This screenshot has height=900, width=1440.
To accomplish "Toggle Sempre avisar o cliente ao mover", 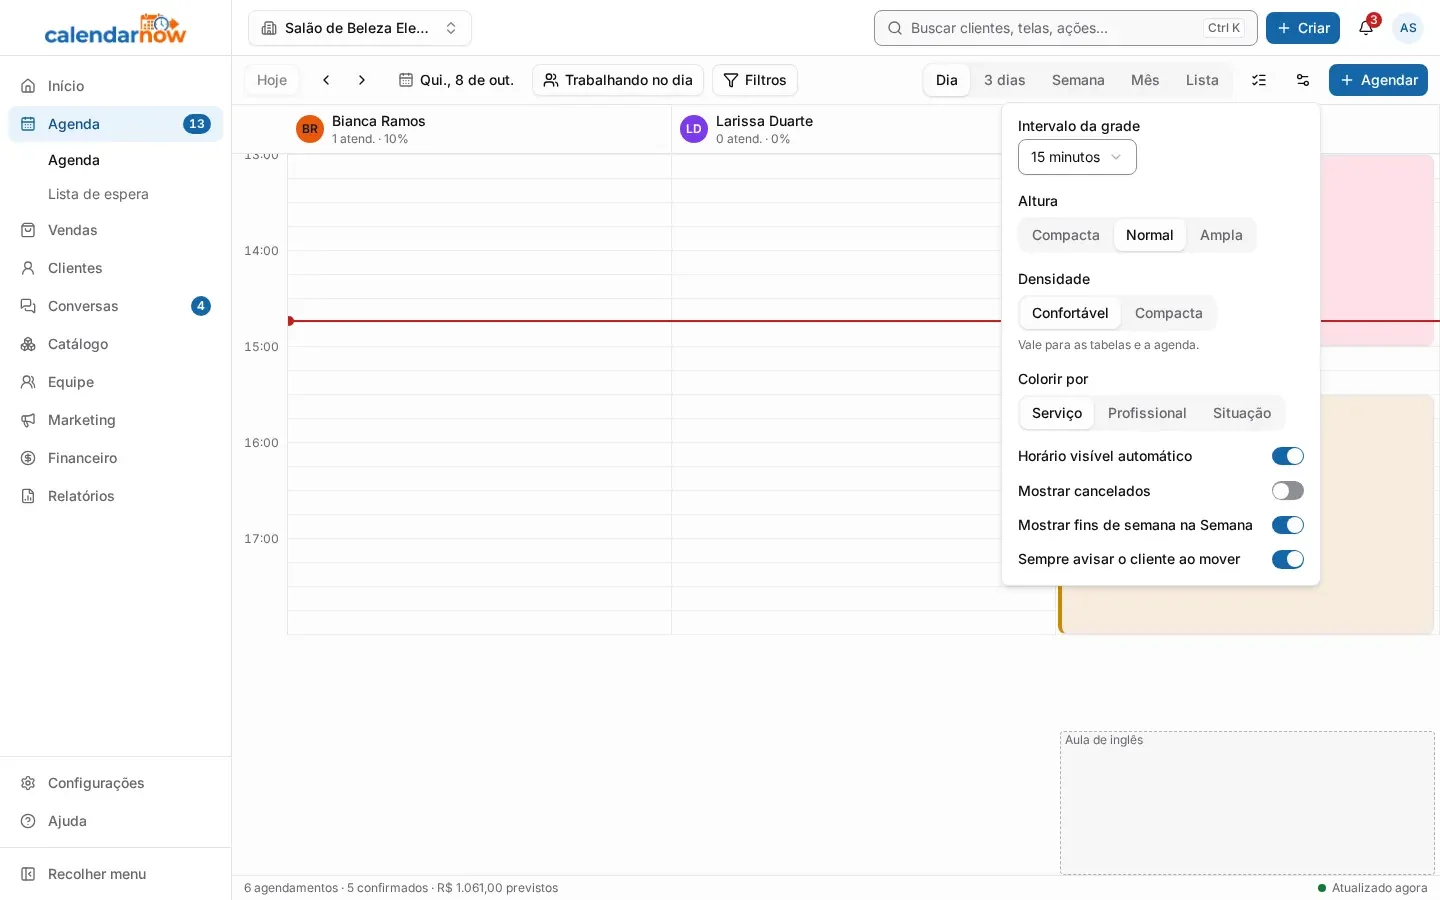I will pos(1288,559).
